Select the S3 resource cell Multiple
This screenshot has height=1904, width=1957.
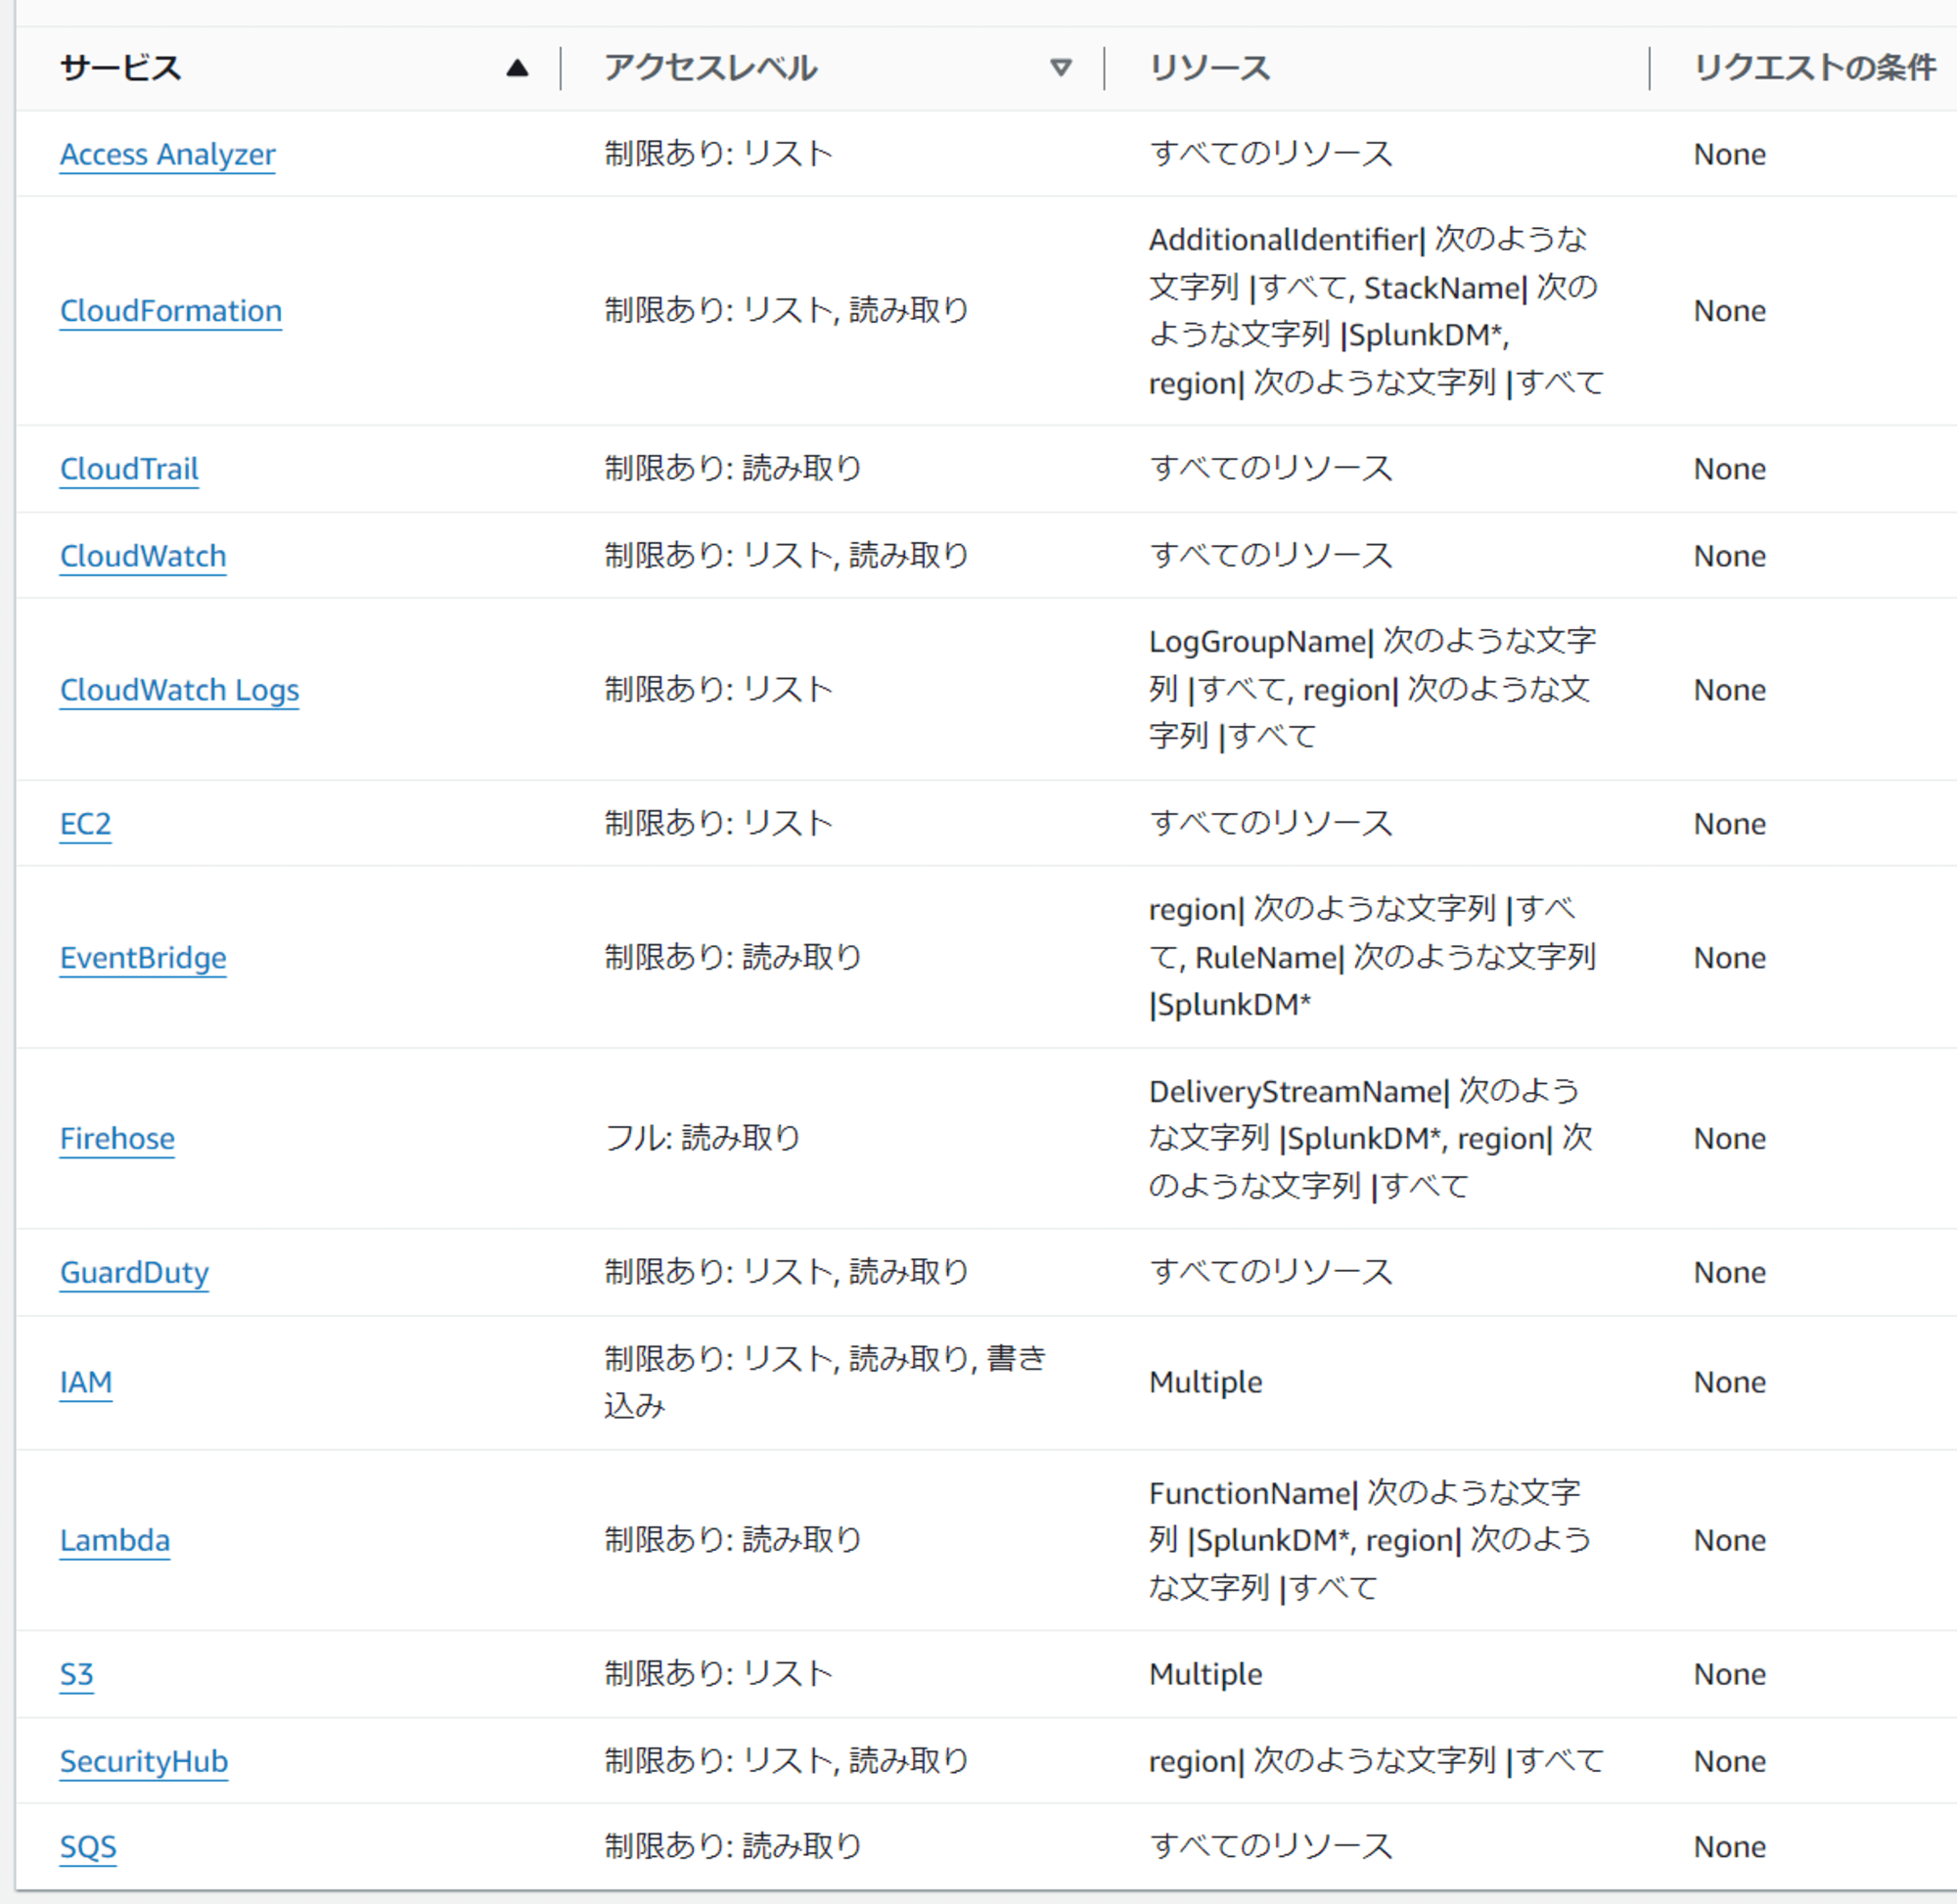tap(1206, 1675)
